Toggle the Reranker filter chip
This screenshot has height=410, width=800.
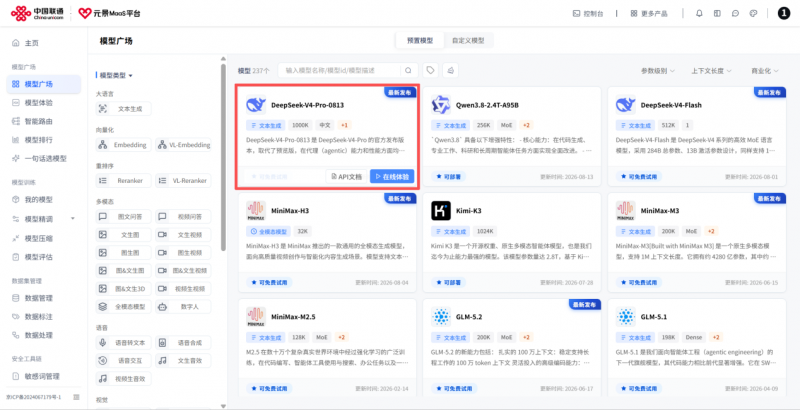tap(123, 181)
